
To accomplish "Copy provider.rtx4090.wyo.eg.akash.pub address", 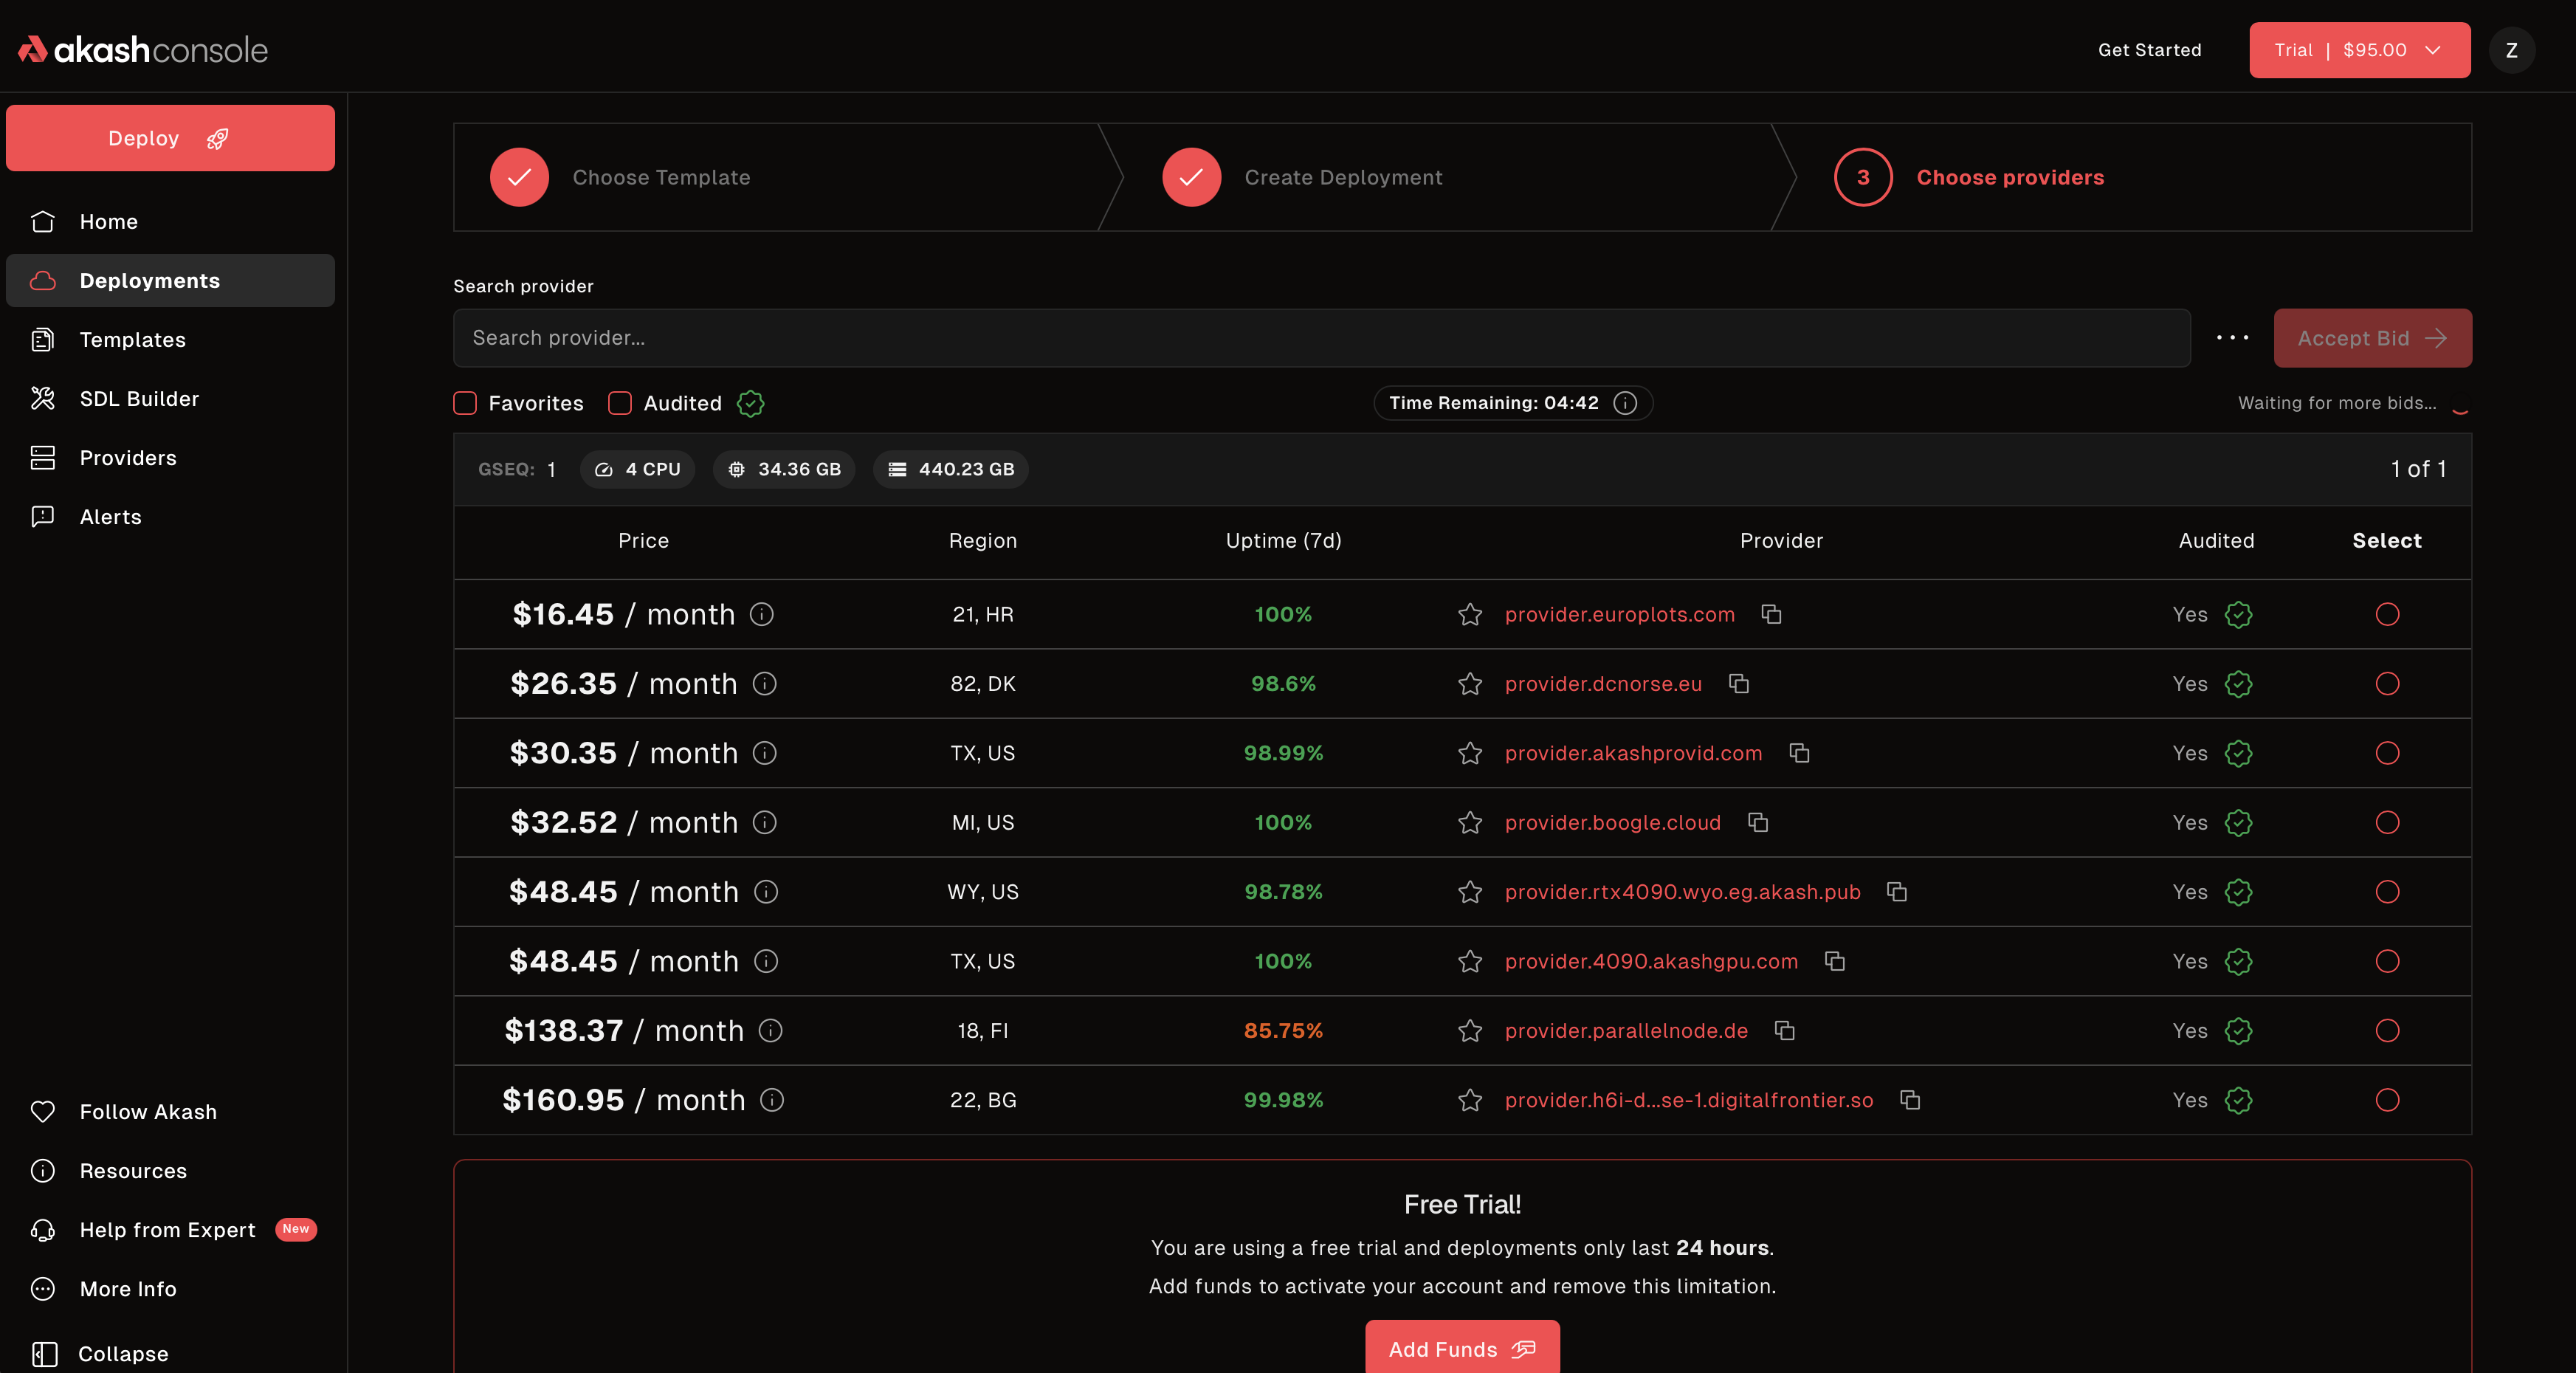I will click(1897, 891).
